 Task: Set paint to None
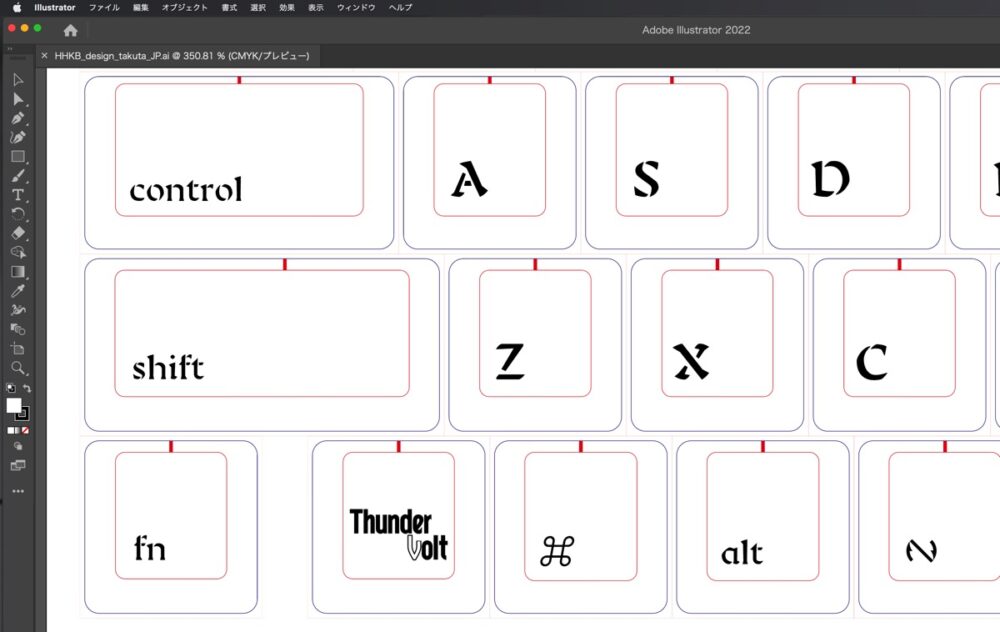pos(25,431)
